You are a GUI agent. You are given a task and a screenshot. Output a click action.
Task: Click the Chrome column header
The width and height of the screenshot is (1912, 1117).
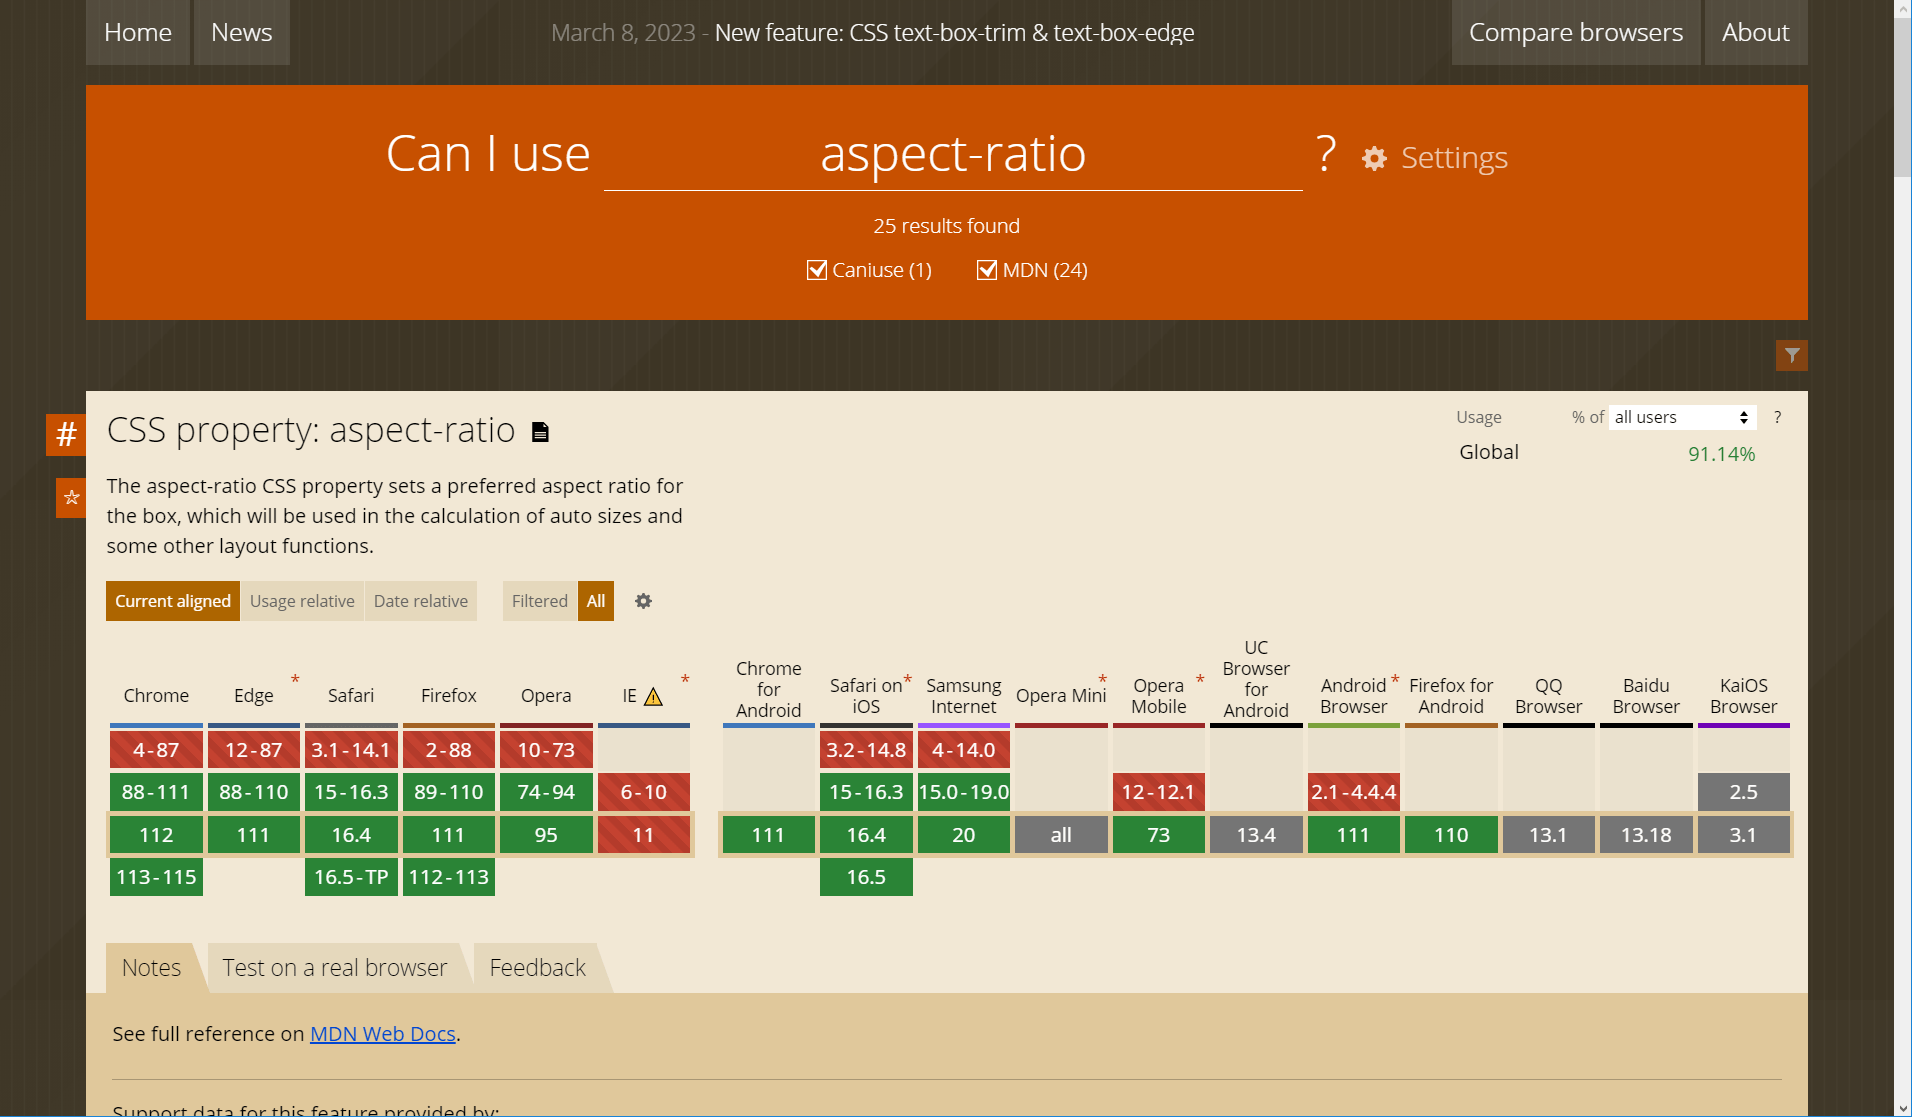pos(156,696)
